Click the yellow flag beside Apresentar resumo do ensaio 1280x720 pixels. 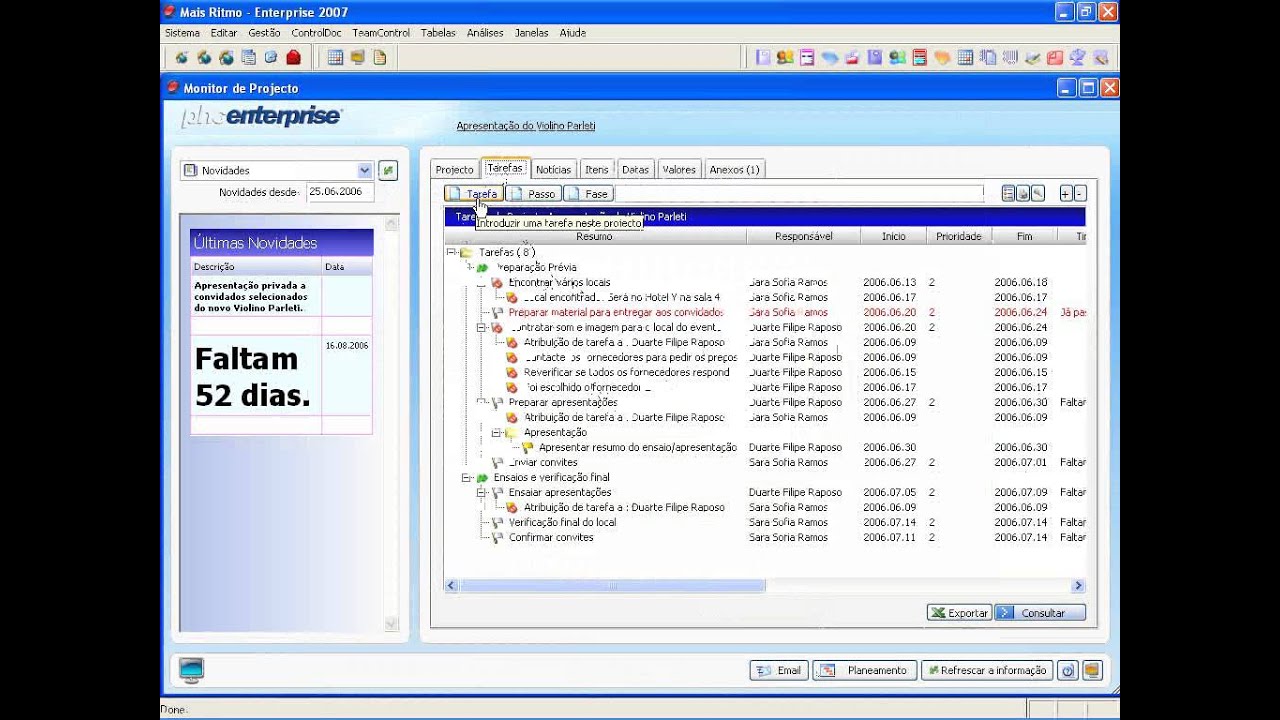(528, 447)
